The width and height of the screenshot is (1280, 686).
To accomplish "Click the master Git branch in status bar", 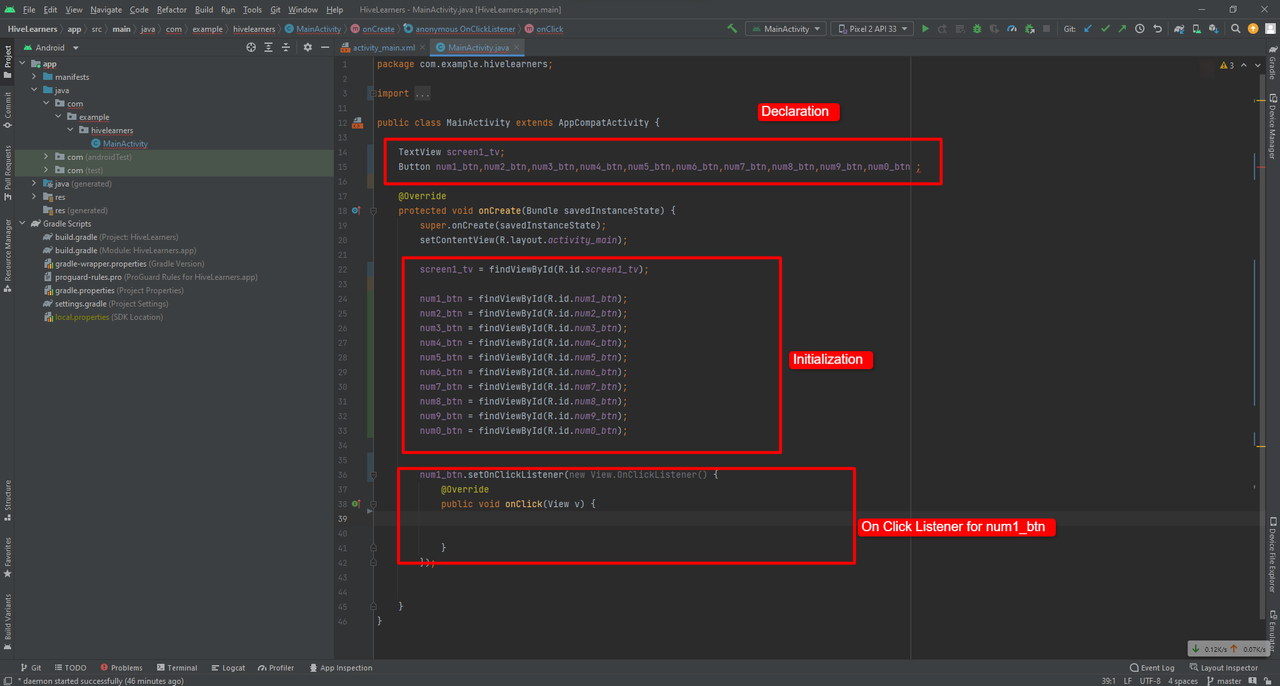I will tap(1222, 681).
